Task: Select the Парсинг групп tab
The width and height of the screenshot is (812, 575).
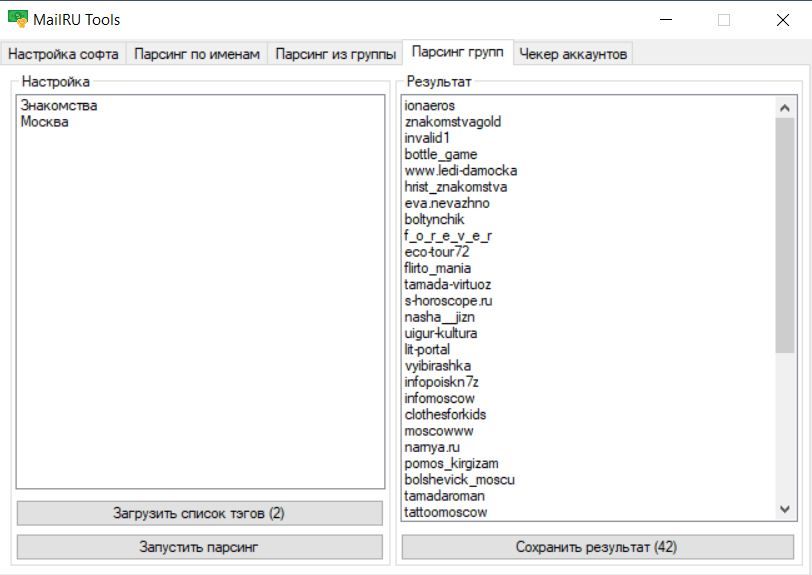Action: point(457,53)
